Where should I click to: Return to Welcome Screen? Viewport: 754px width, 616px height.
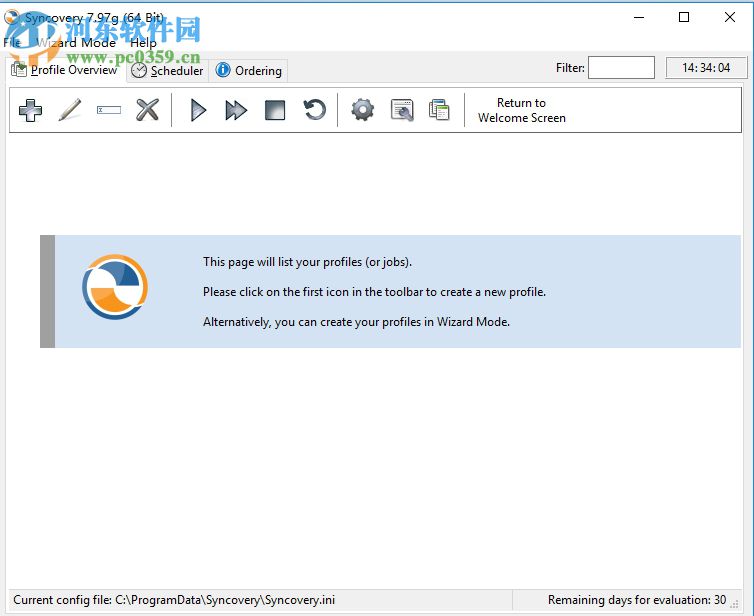522,110
